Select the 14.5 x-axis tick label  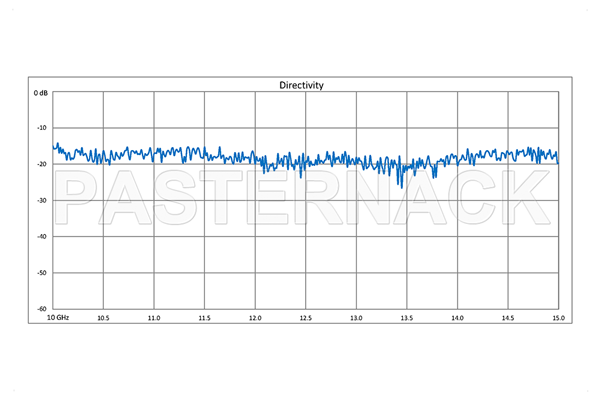click(x=507, y=318)
